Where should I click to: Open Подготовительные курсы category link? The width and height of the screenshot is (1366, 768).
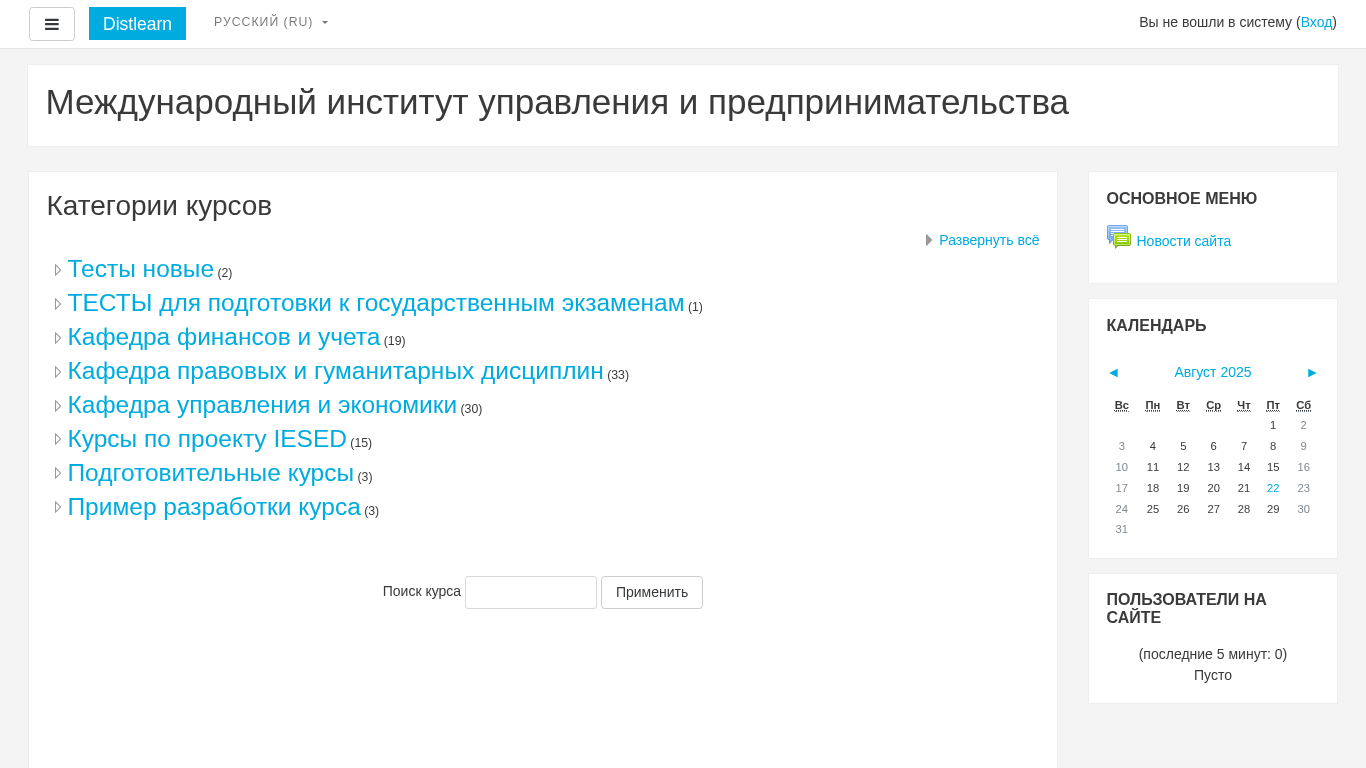point(211,473)
